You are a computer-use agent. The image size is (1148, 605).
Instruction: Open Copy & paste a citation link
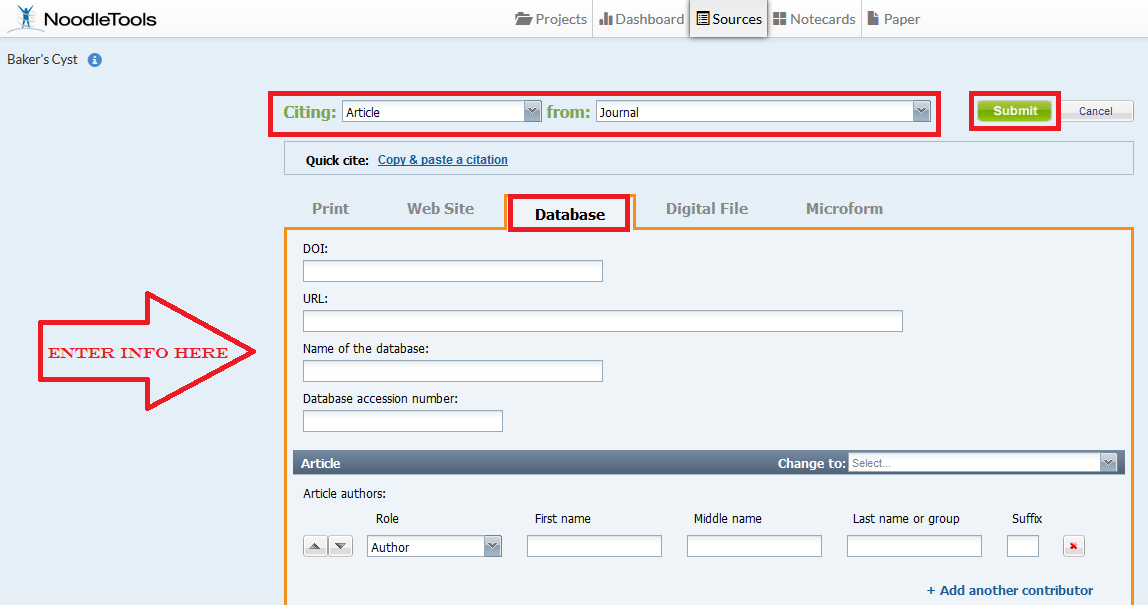[442, 160]
